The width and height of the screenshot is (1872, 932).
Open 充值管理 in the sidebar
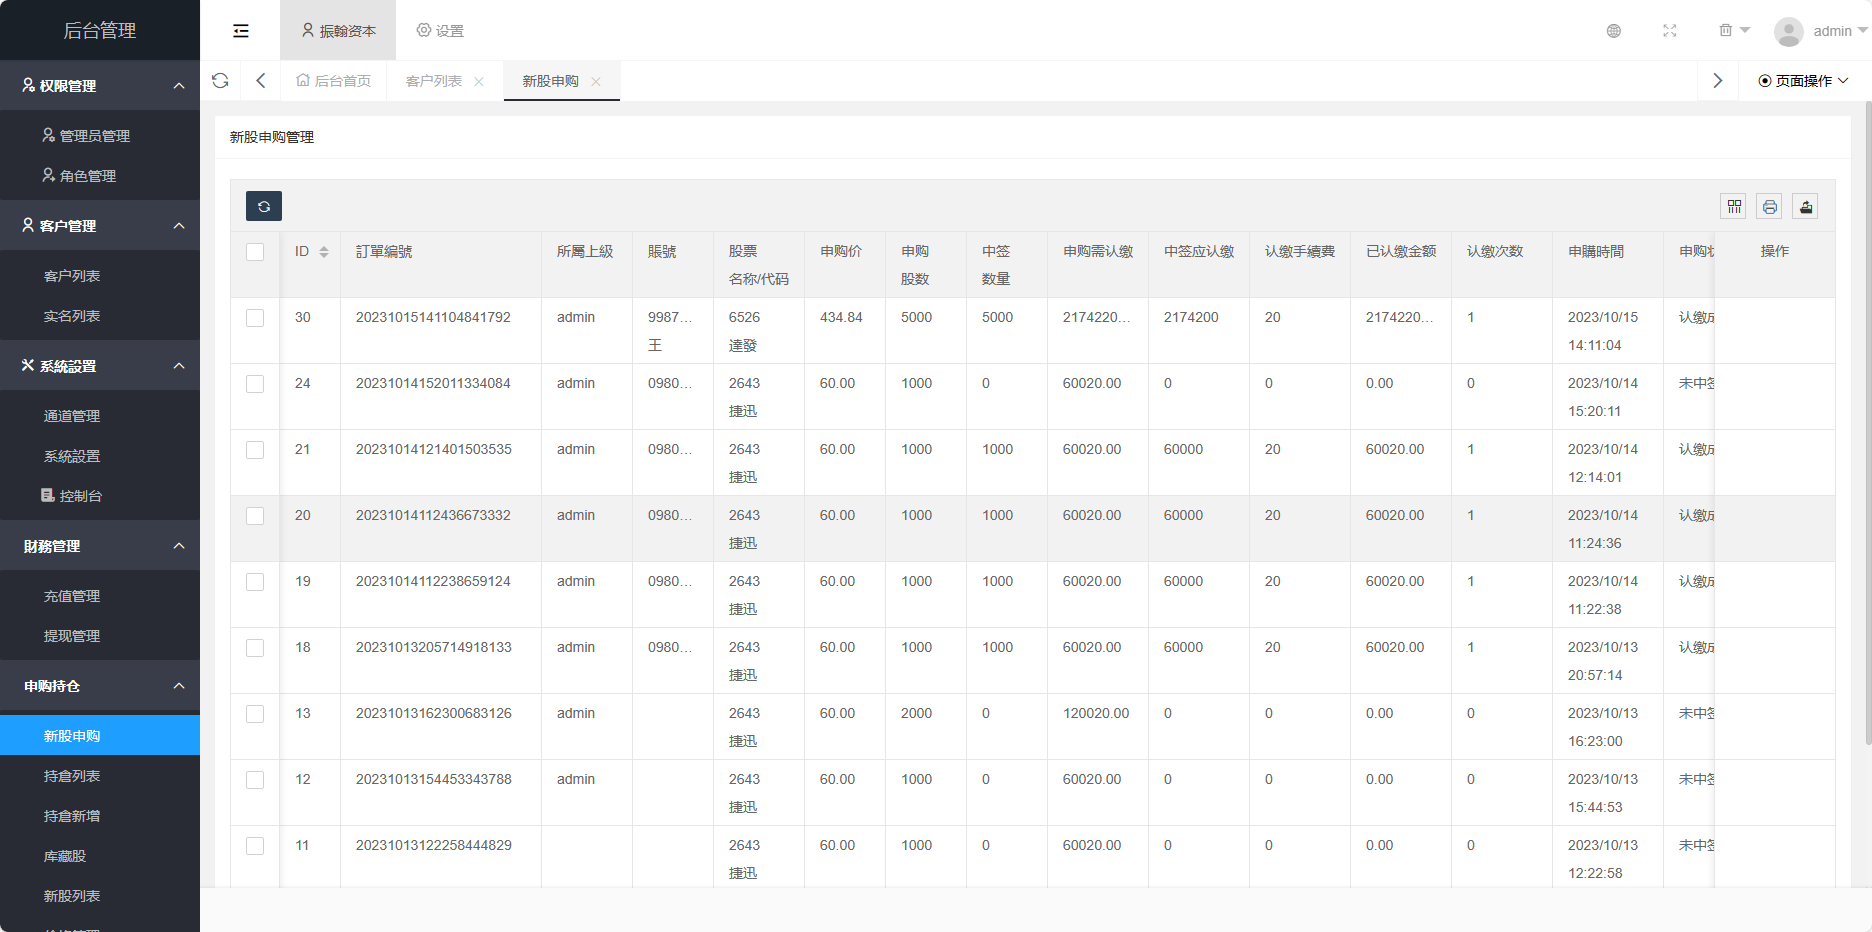[x=100, y=595]
